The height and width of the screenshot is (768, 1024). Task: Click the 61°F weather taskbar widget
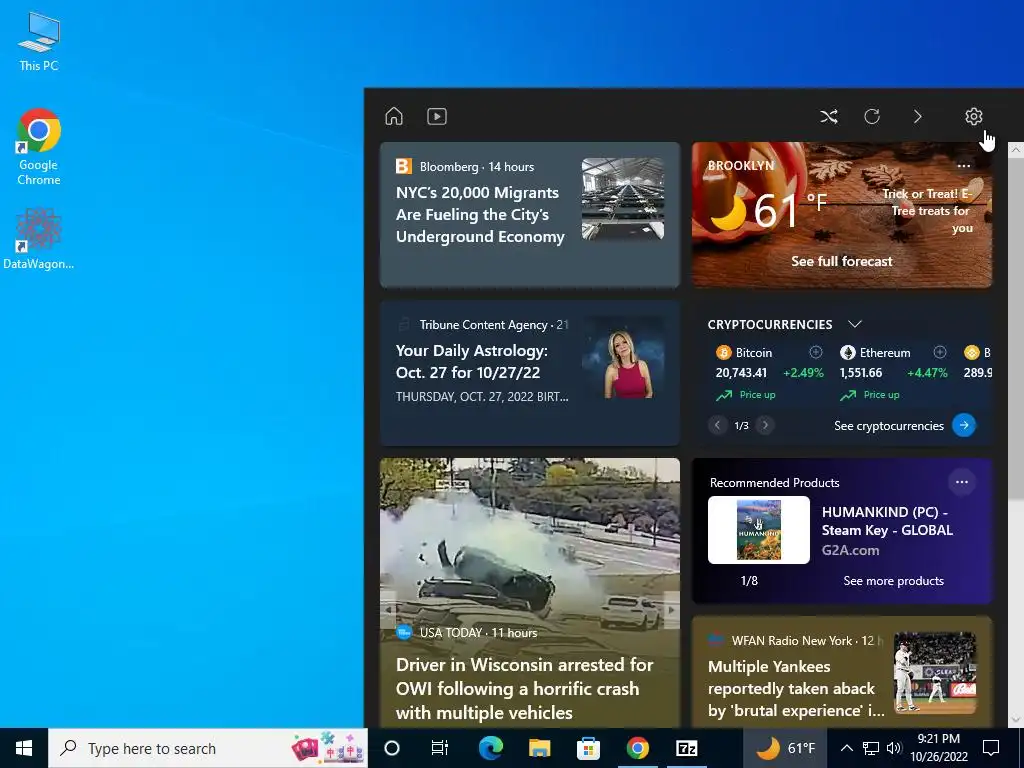786,748
